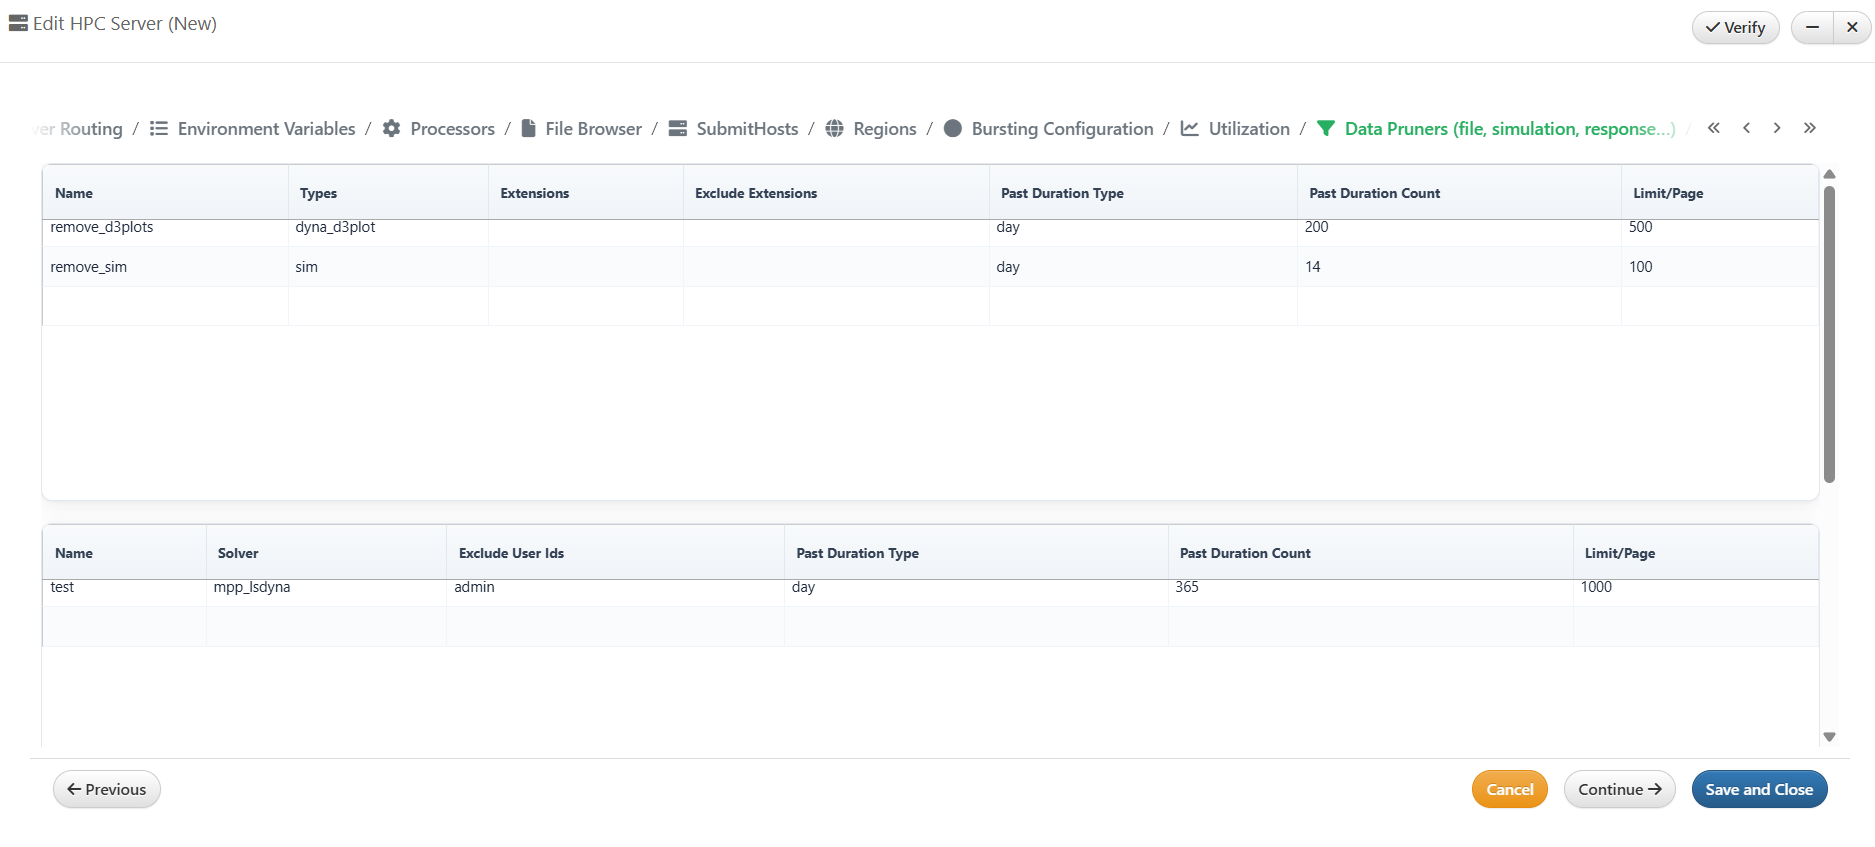This screenshot has width=1875, height=847.
Task: Open the Utilization tab
Action: 1249,129
